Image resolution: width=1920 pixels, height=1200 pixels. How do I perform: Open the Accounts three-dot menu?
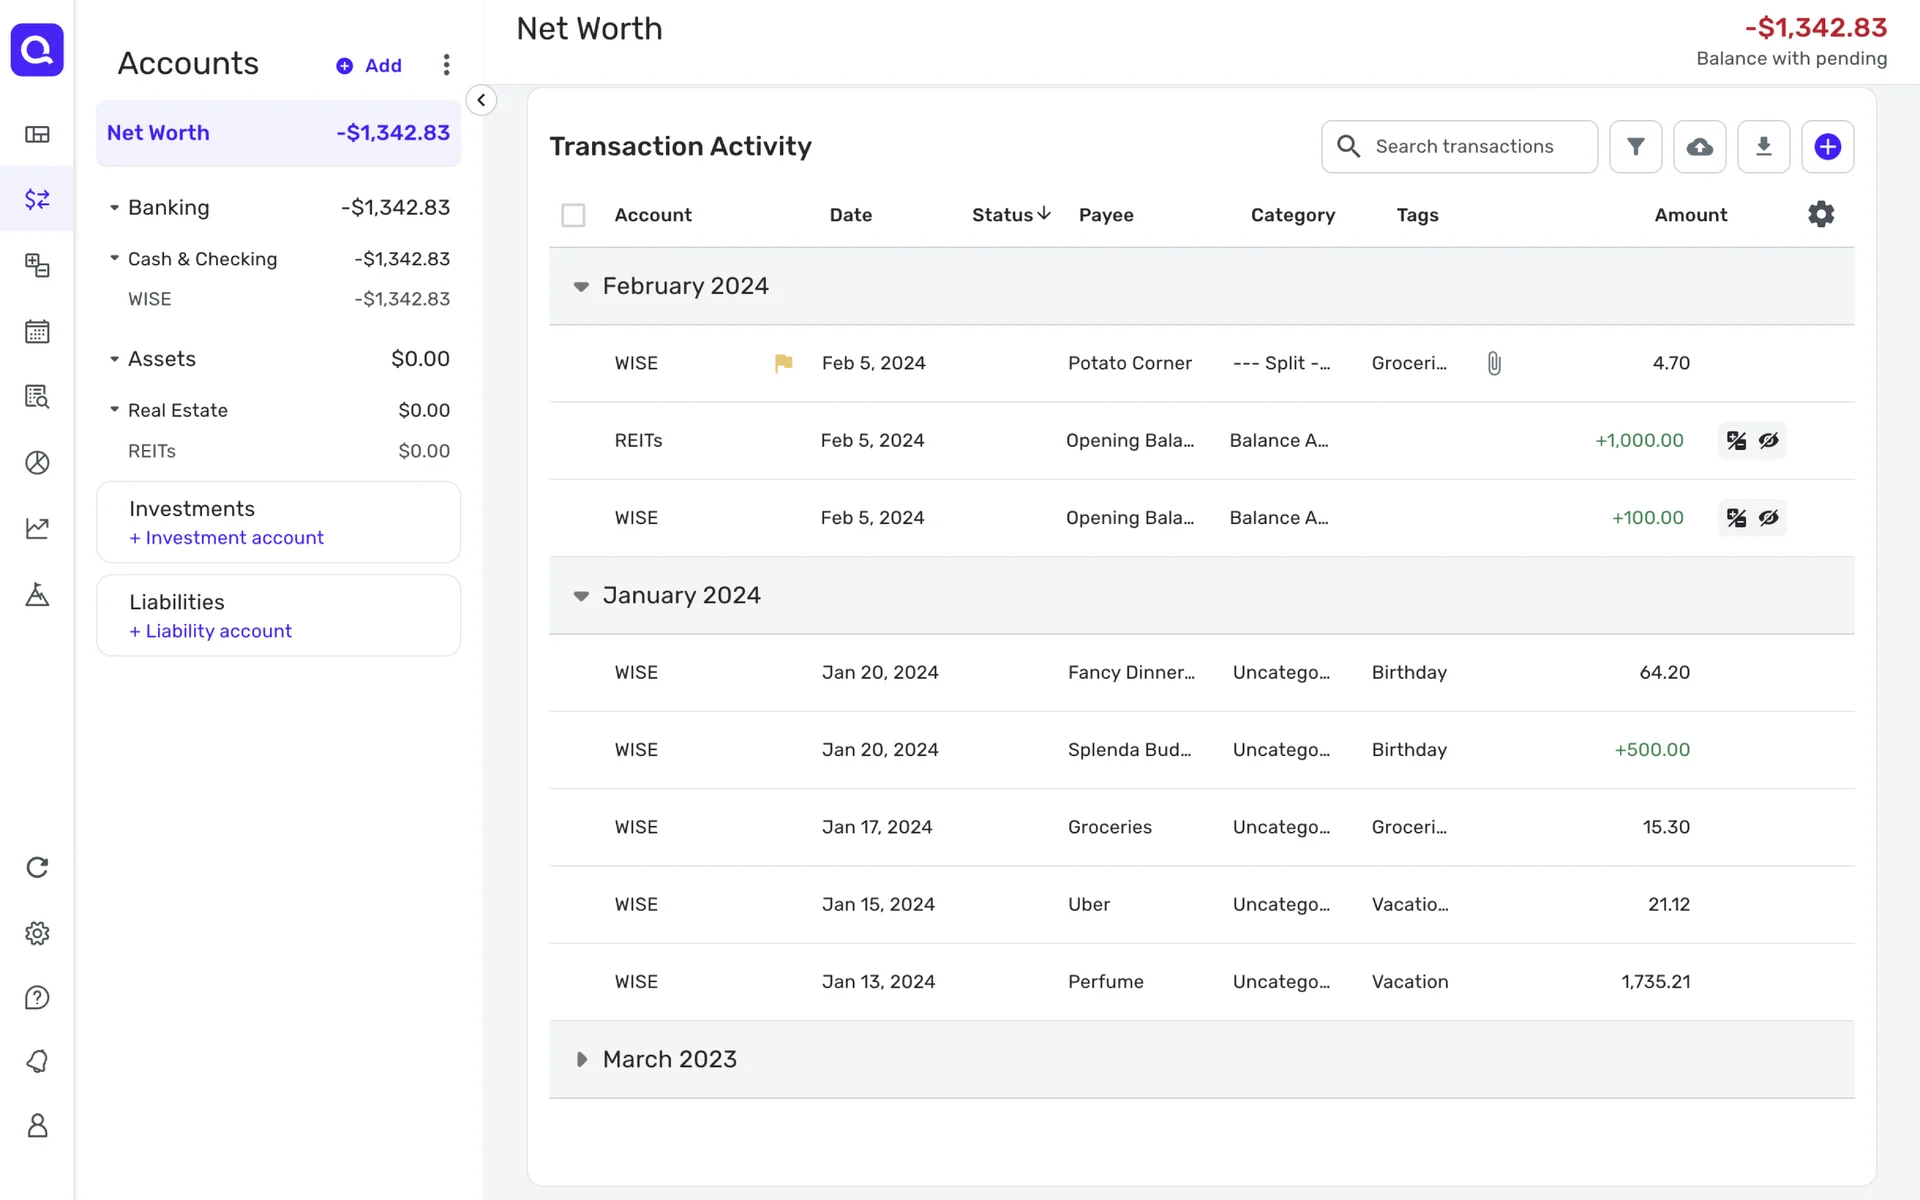tap(446, 65)
